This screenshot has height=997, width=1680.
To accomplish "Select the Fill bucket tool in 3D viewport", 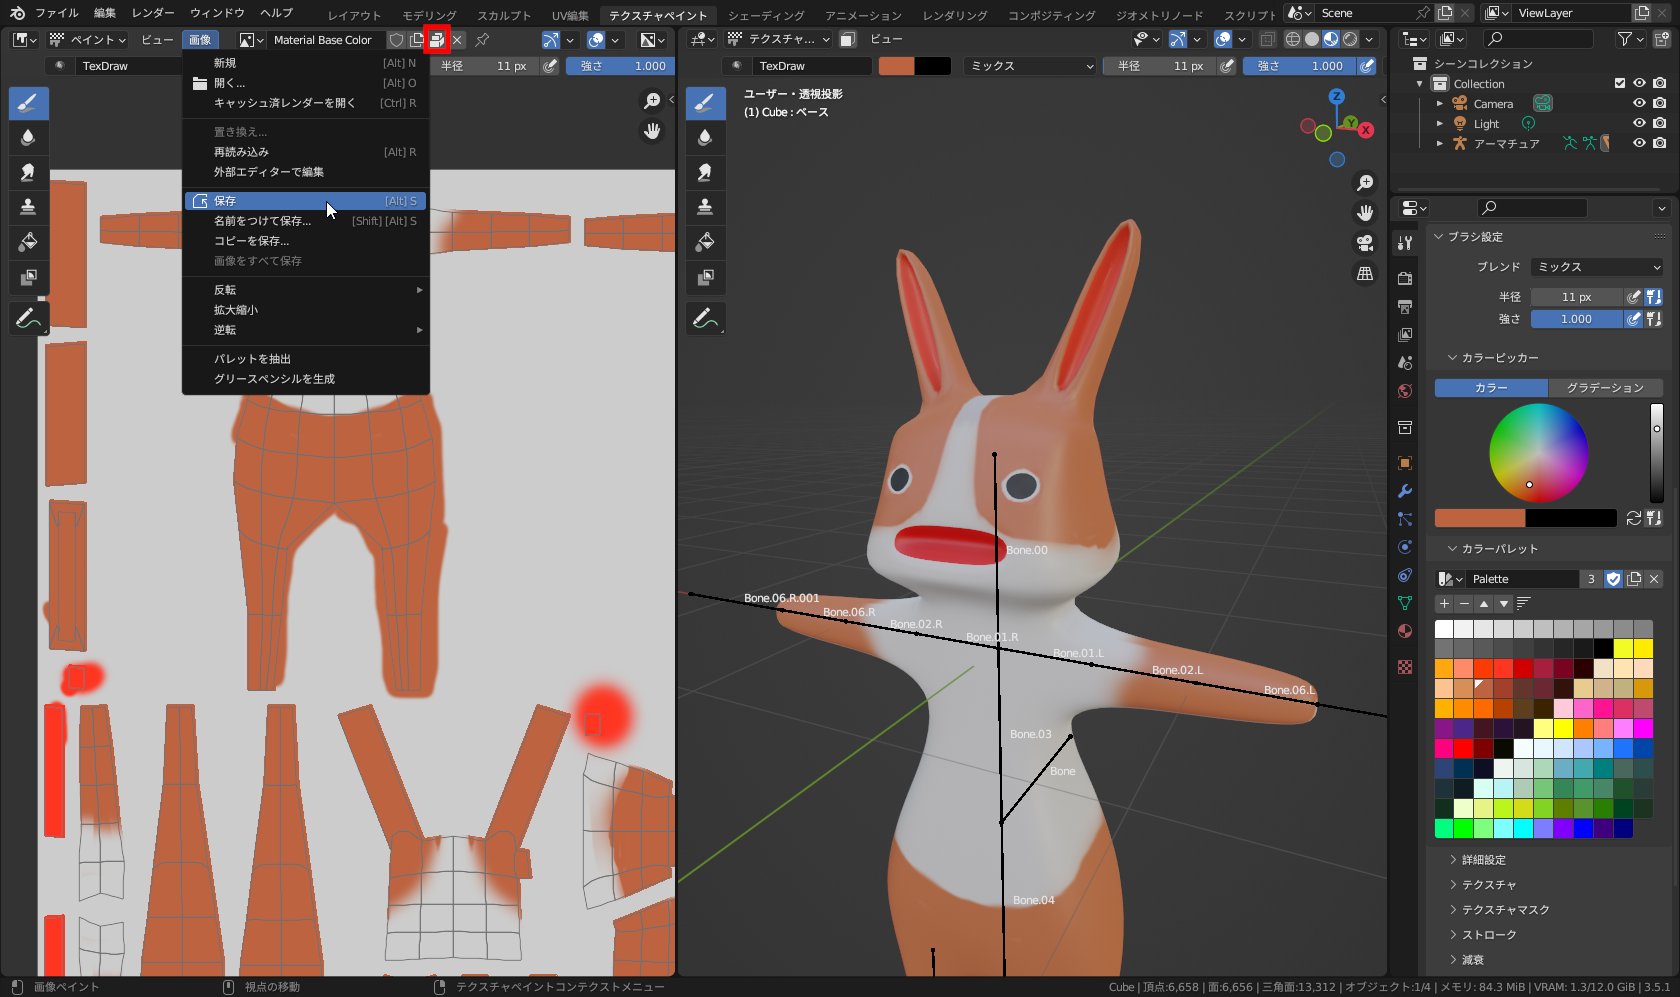I will coord(705,242).
